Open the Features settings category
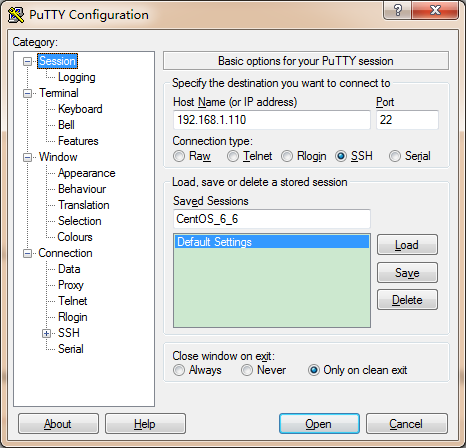The image size is (466, 448). (78, 141)
